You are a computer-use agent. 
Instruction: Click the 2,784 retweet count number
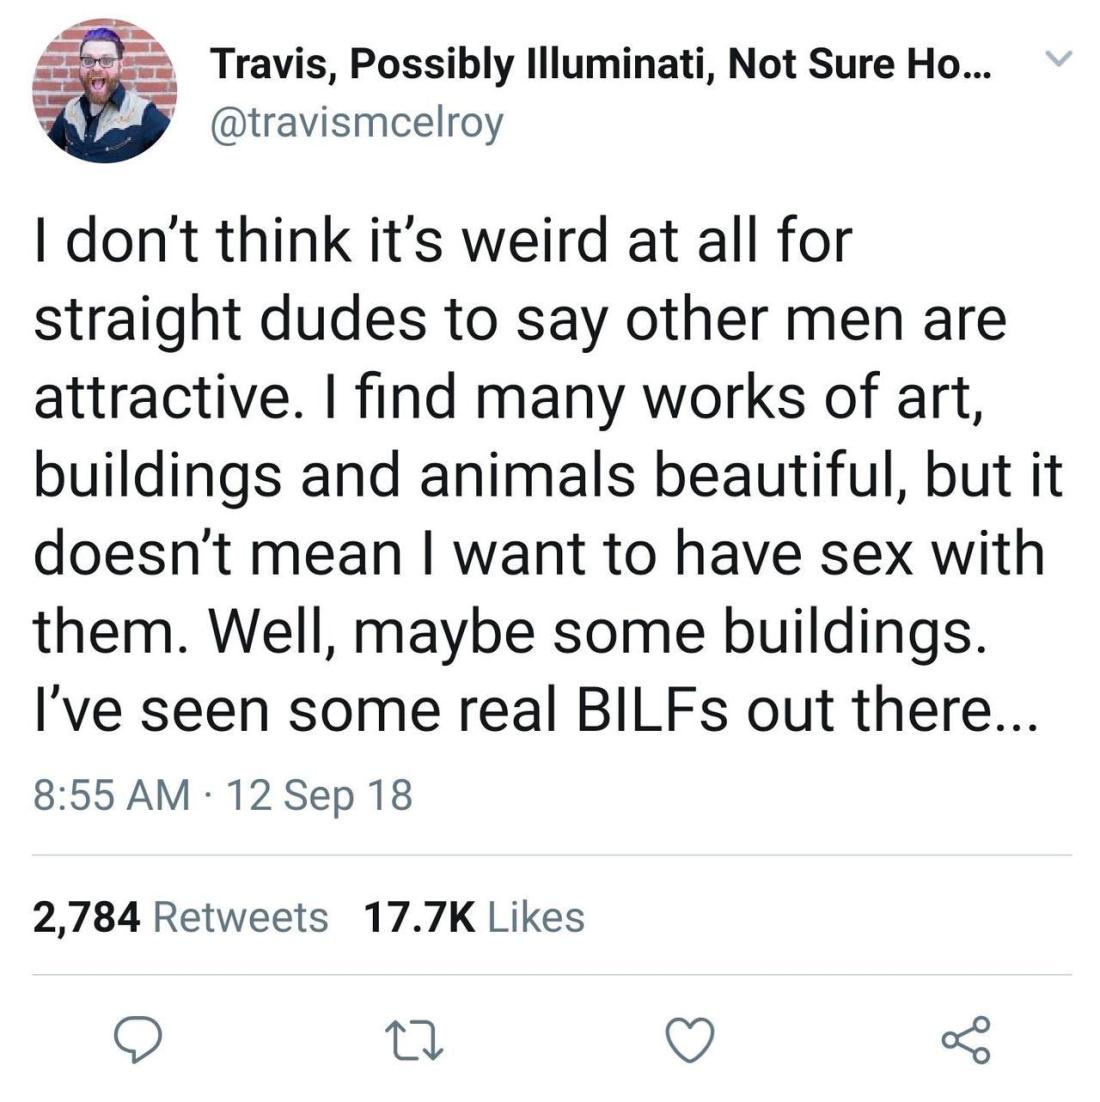(x=86, y=916)
